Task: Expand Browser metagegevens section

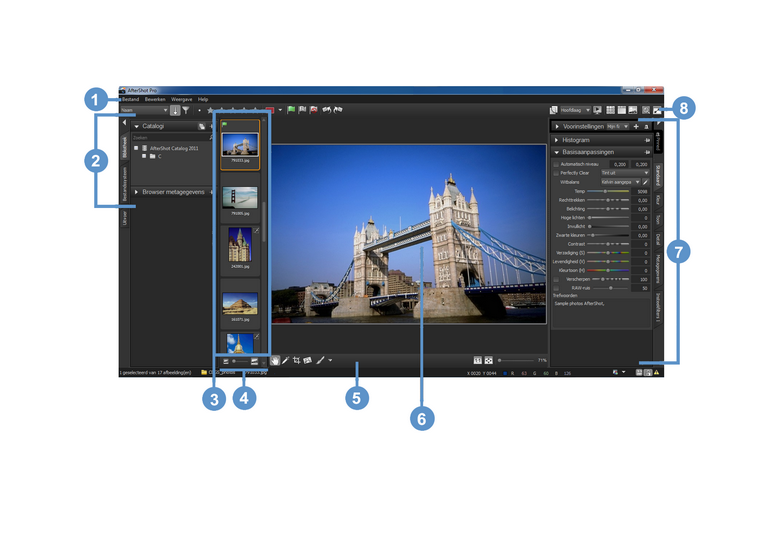Action: (x=137, y=191)
